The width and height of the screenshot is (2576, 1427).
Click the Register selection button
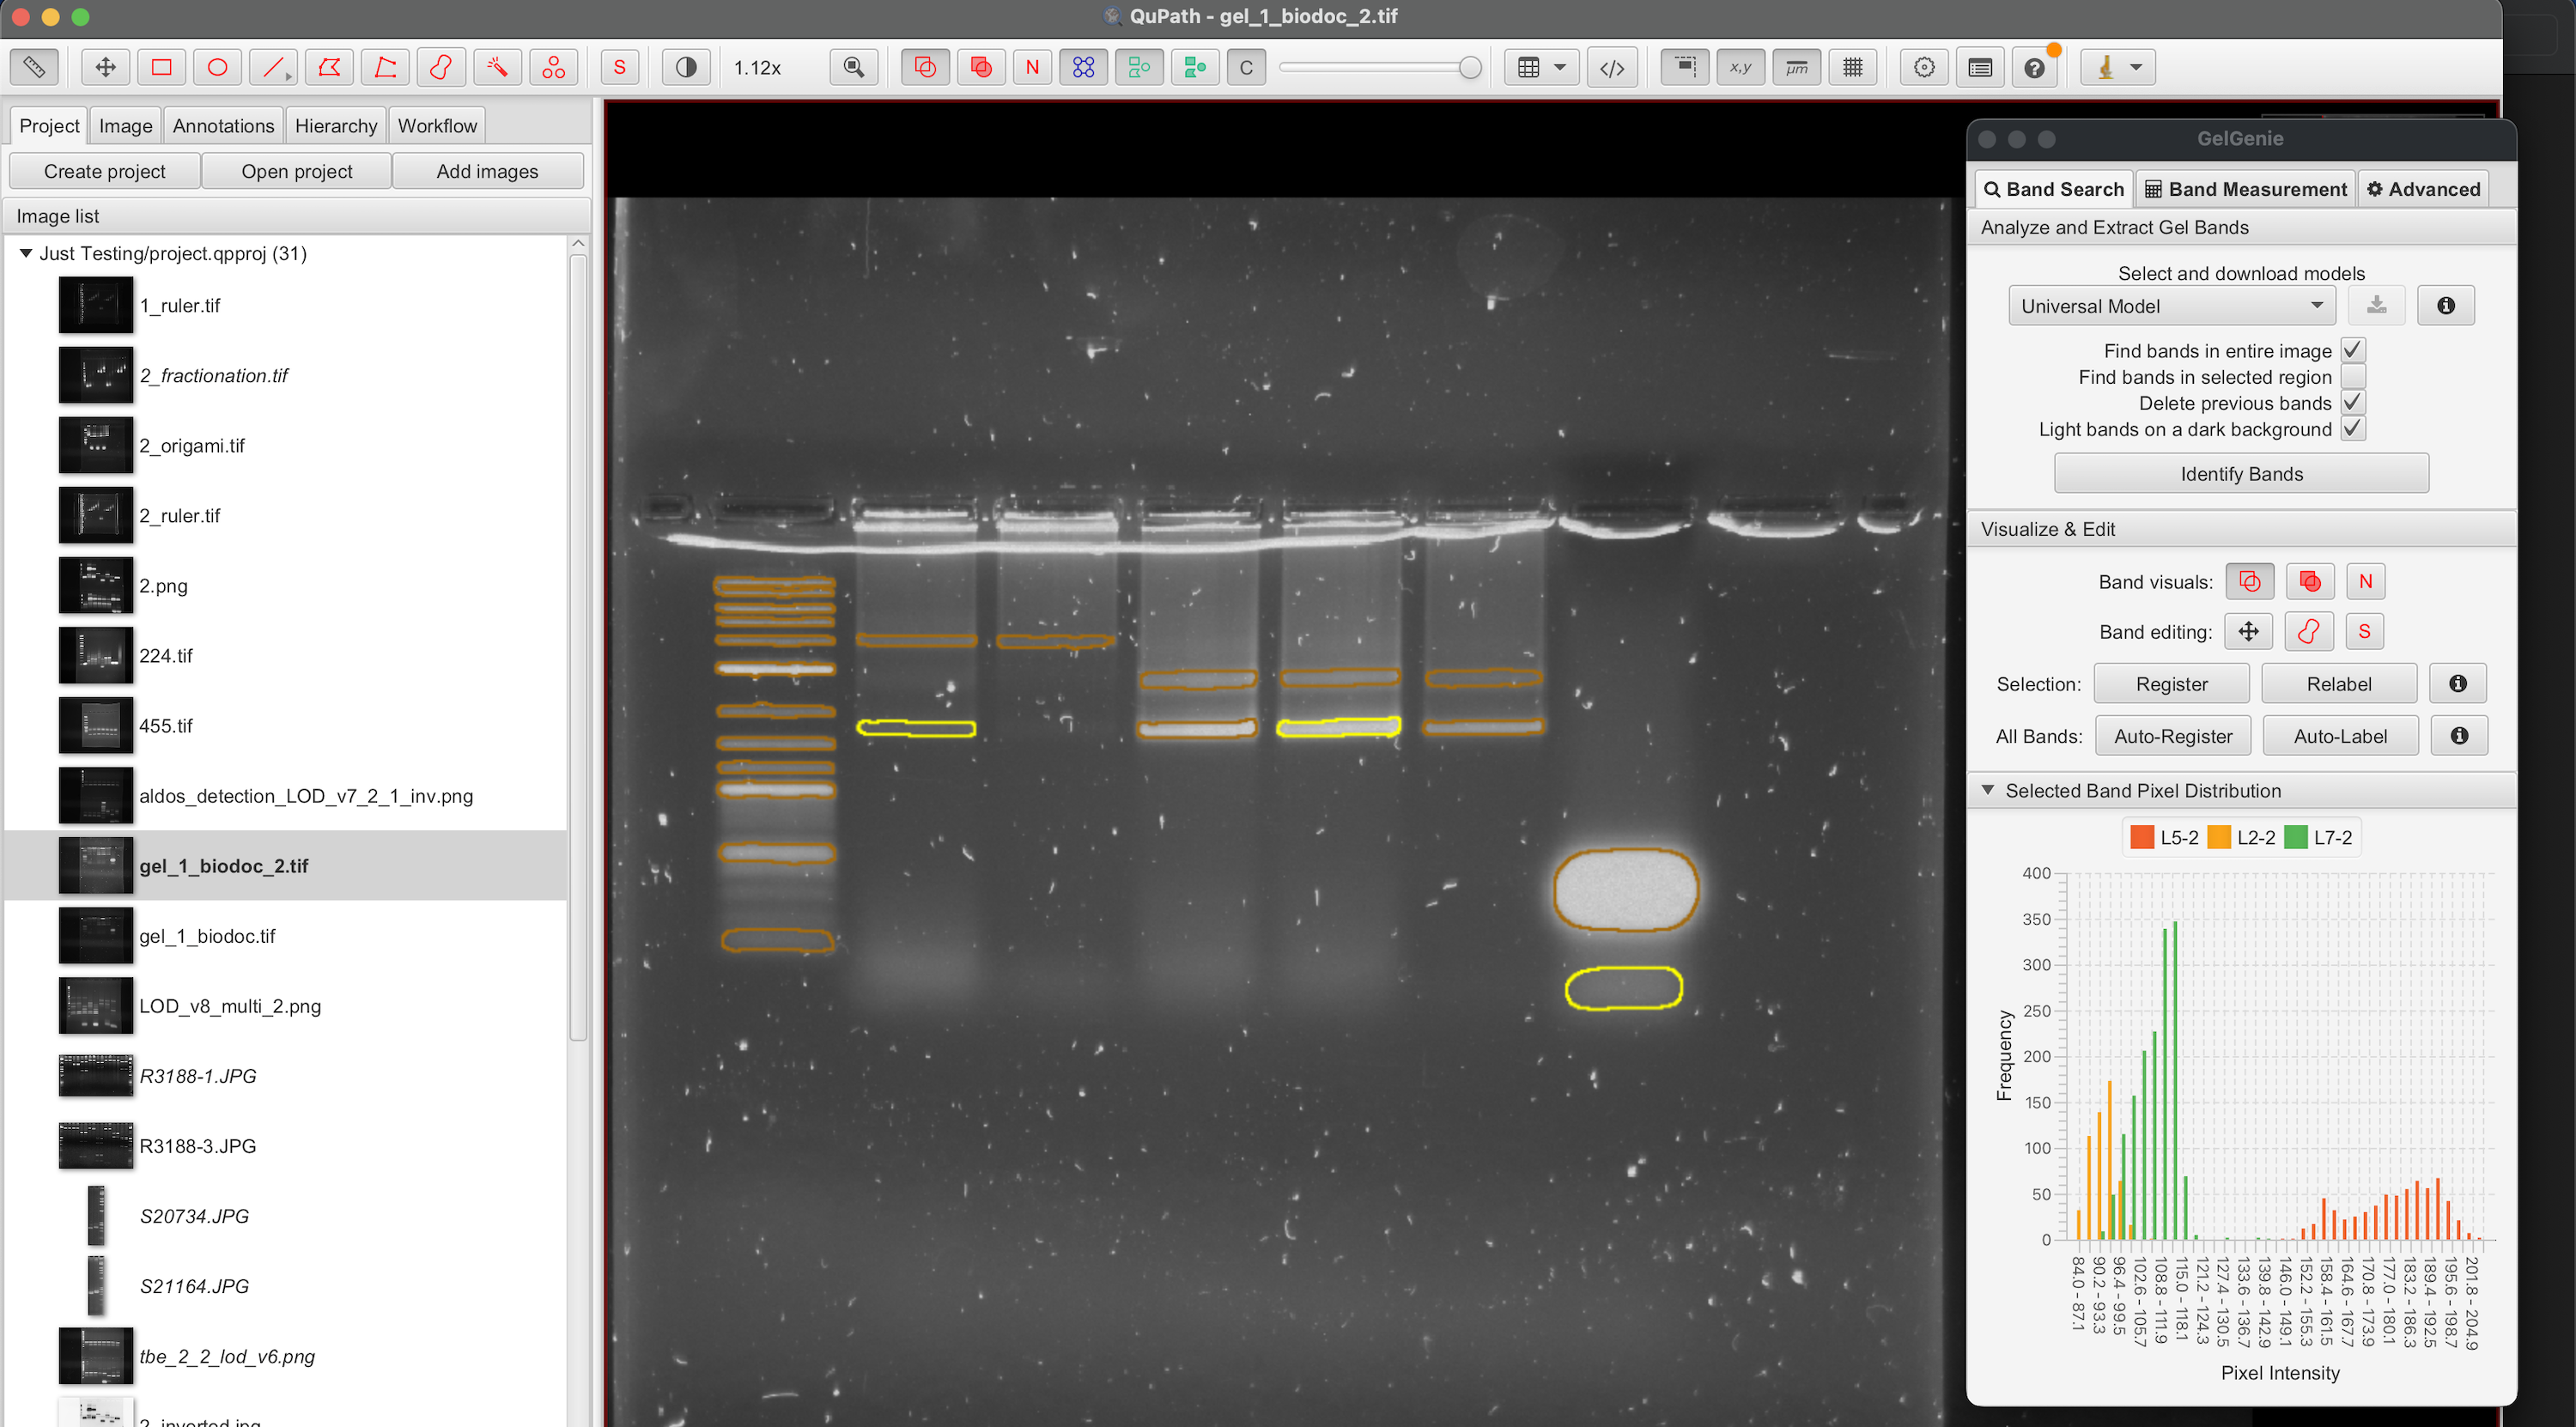tap(2172, 684)
